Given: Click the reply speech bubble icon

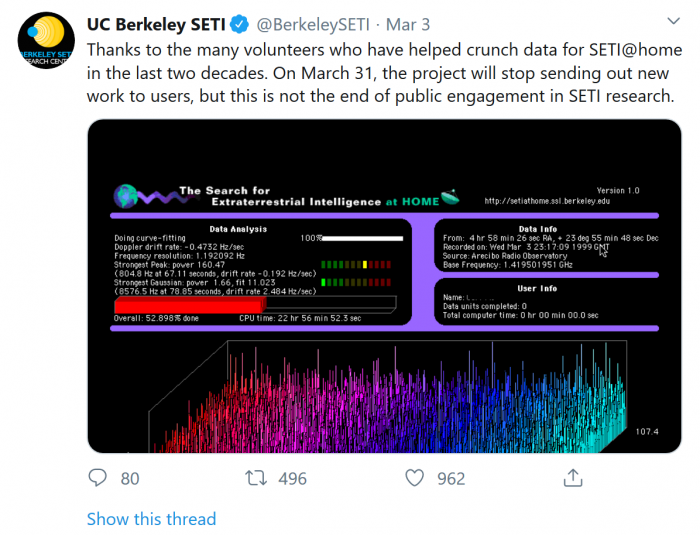Looking at the screenshot, I should tap(98, 479).
